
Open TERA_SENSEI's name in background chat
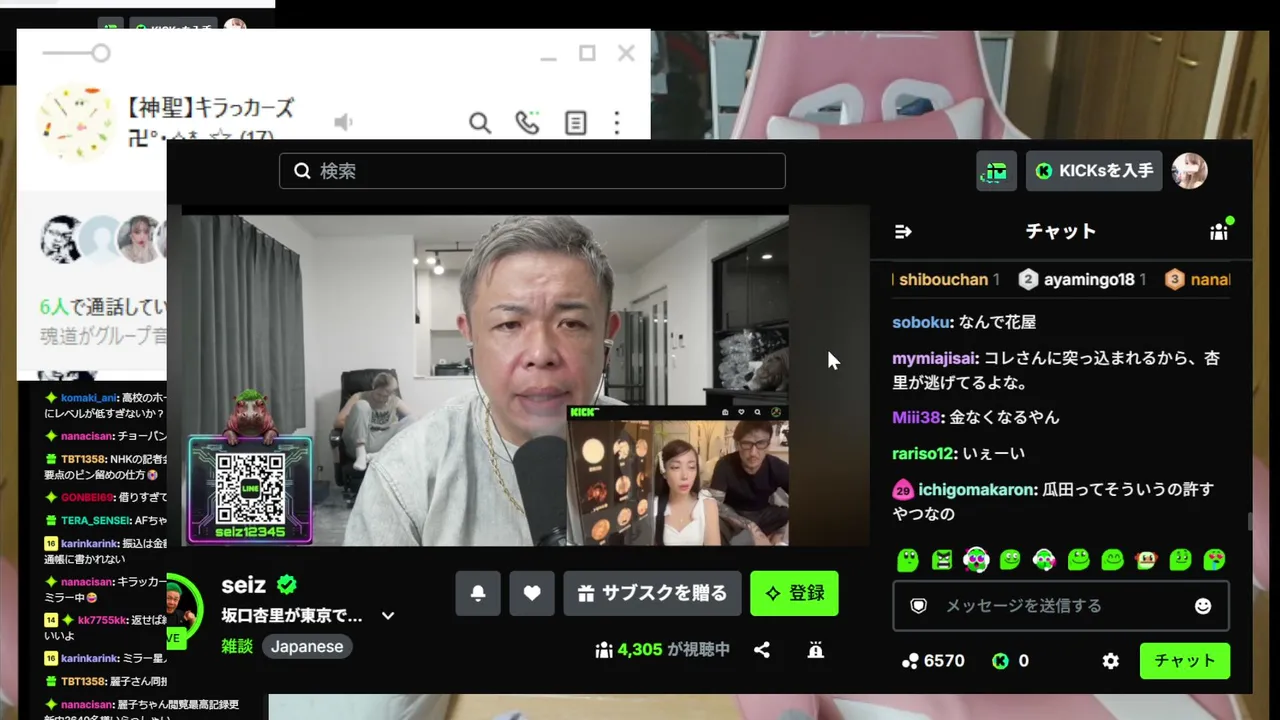click(x=94, y=520)
